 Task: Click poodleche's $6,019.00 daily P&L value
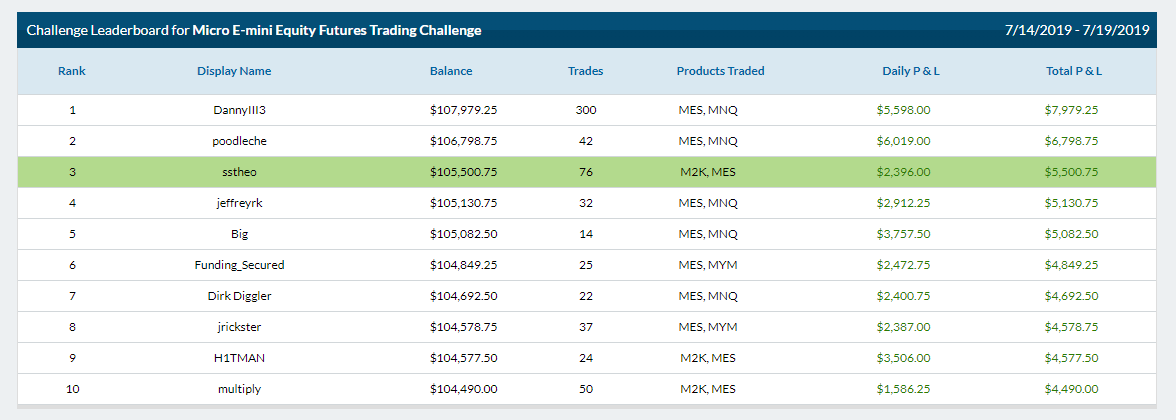tap(904, 141)
